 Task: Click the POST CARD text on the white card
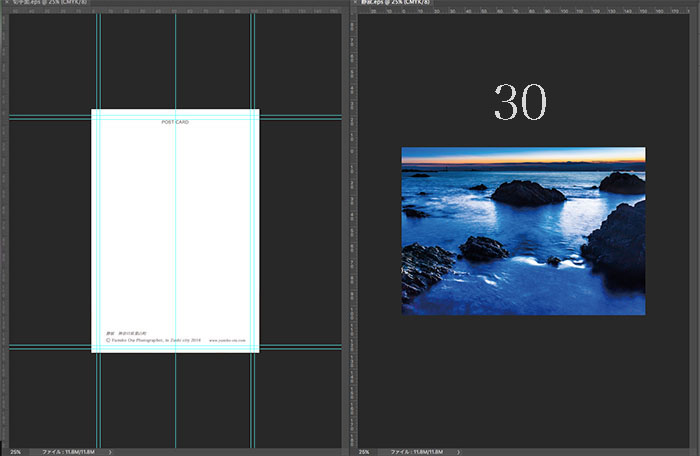pos(175,122)
